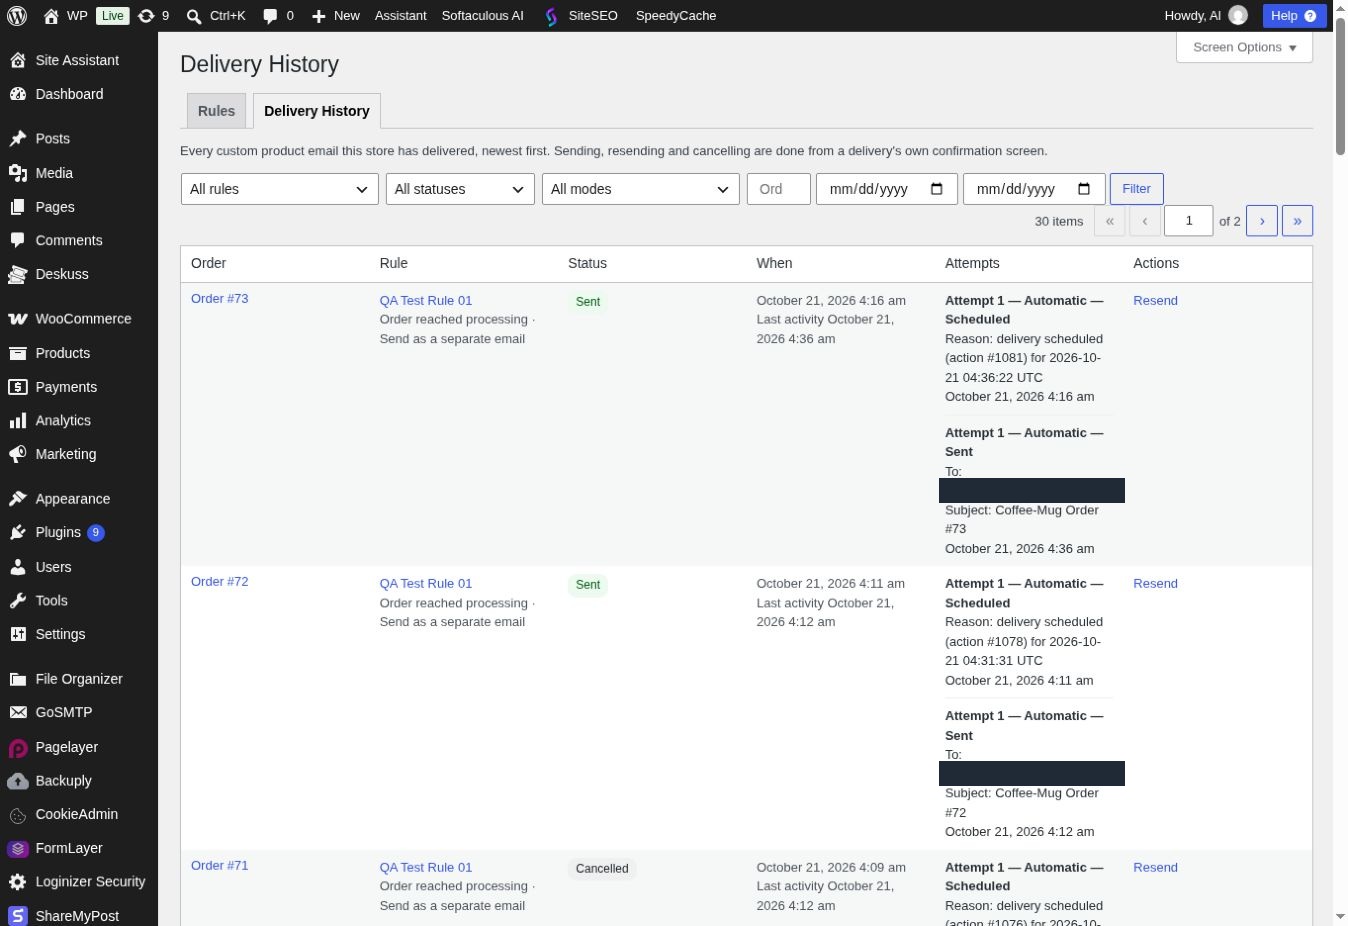This screenshot has width=1348, height=926.
Task: Click the Posts pushpin icon
Action: coord(18,139)
